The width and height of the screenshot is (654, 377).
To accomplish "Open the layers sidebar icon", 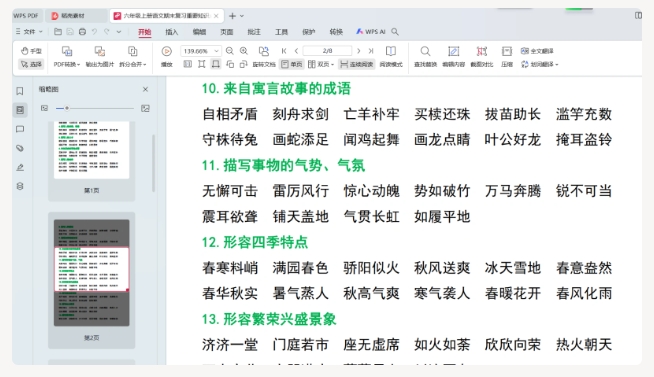I will point(20,186).
